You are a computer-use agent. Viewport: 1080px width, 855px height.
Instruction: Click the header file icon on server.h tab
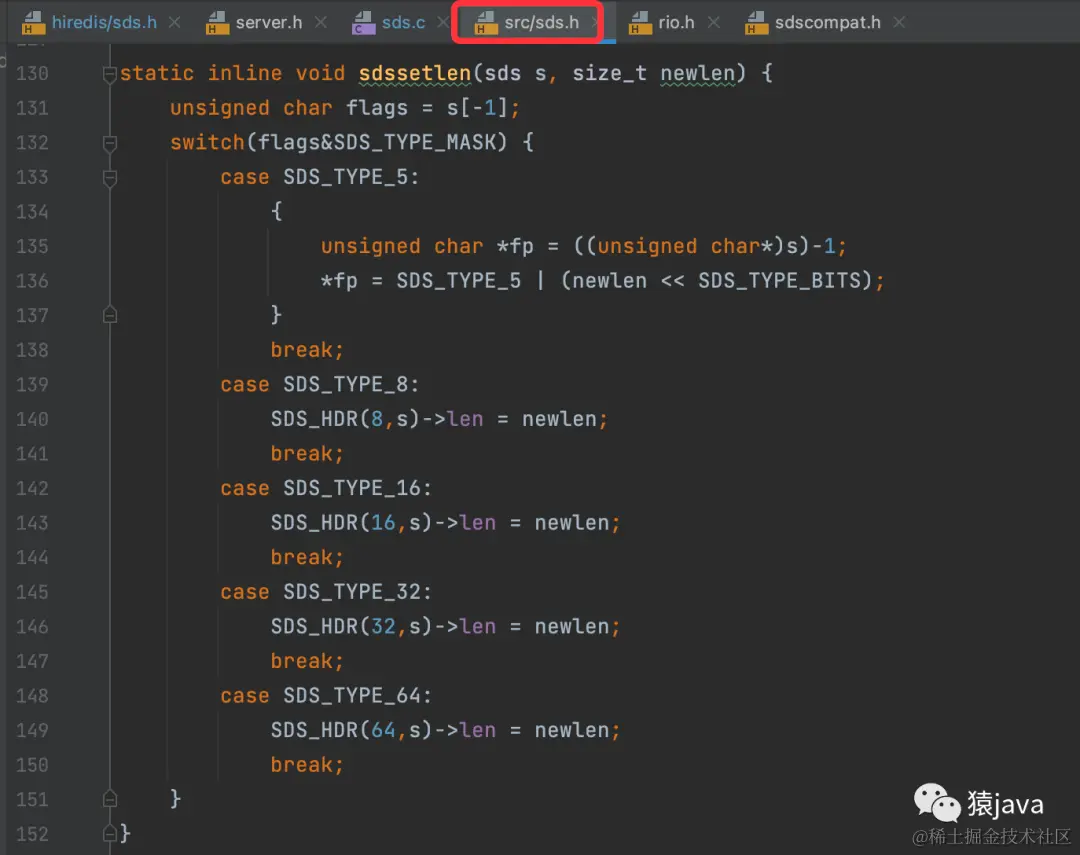point(217,23)
